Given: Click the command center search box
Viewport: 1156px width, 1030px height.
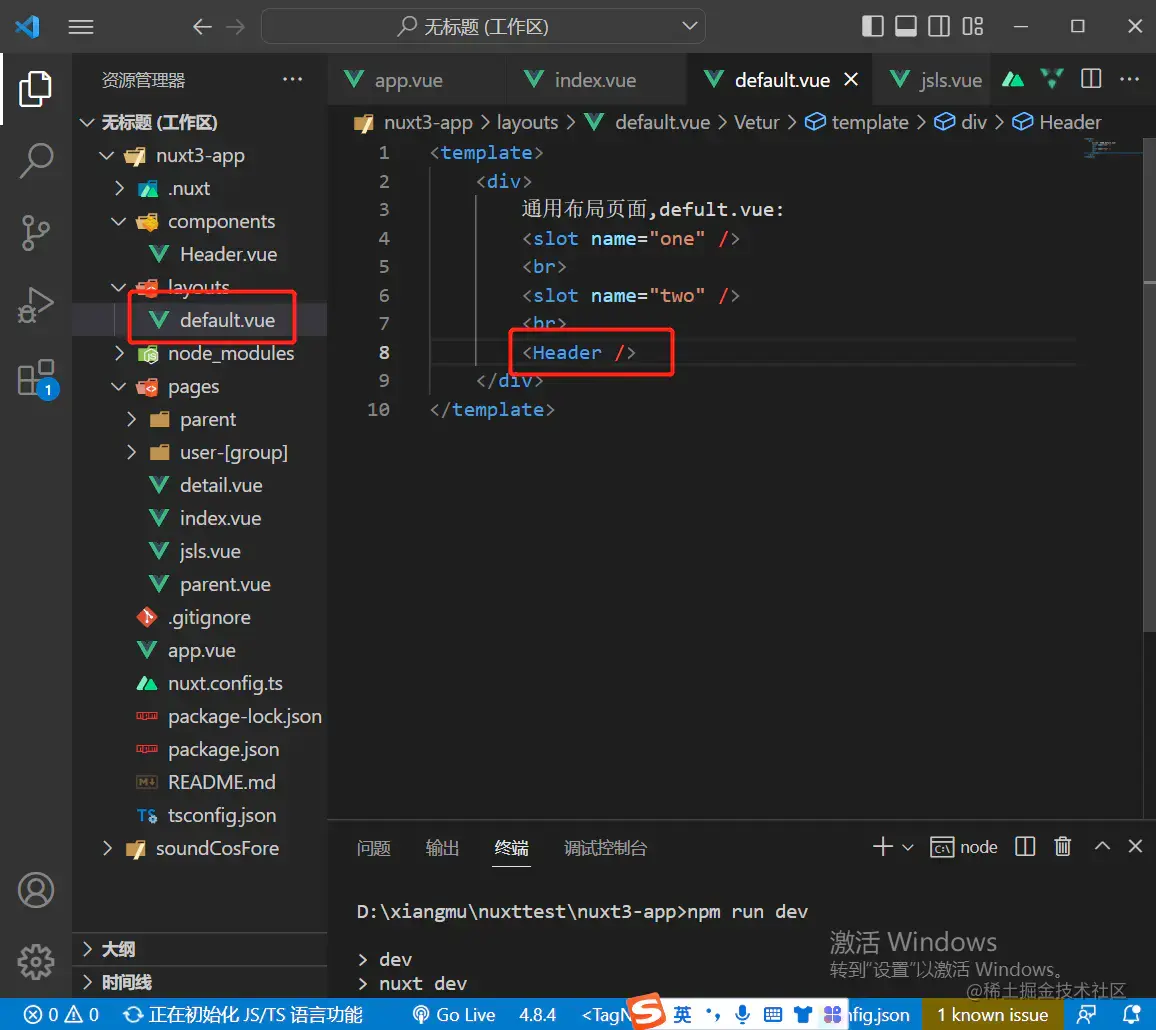Looking at the screenshot, I should [483, 27].
